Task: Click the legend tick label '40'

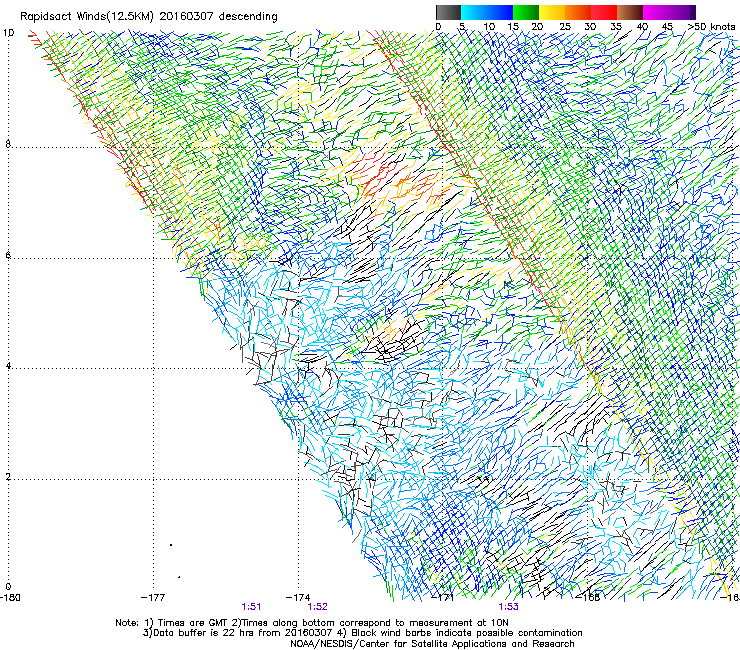Action: tap(642, 27)
